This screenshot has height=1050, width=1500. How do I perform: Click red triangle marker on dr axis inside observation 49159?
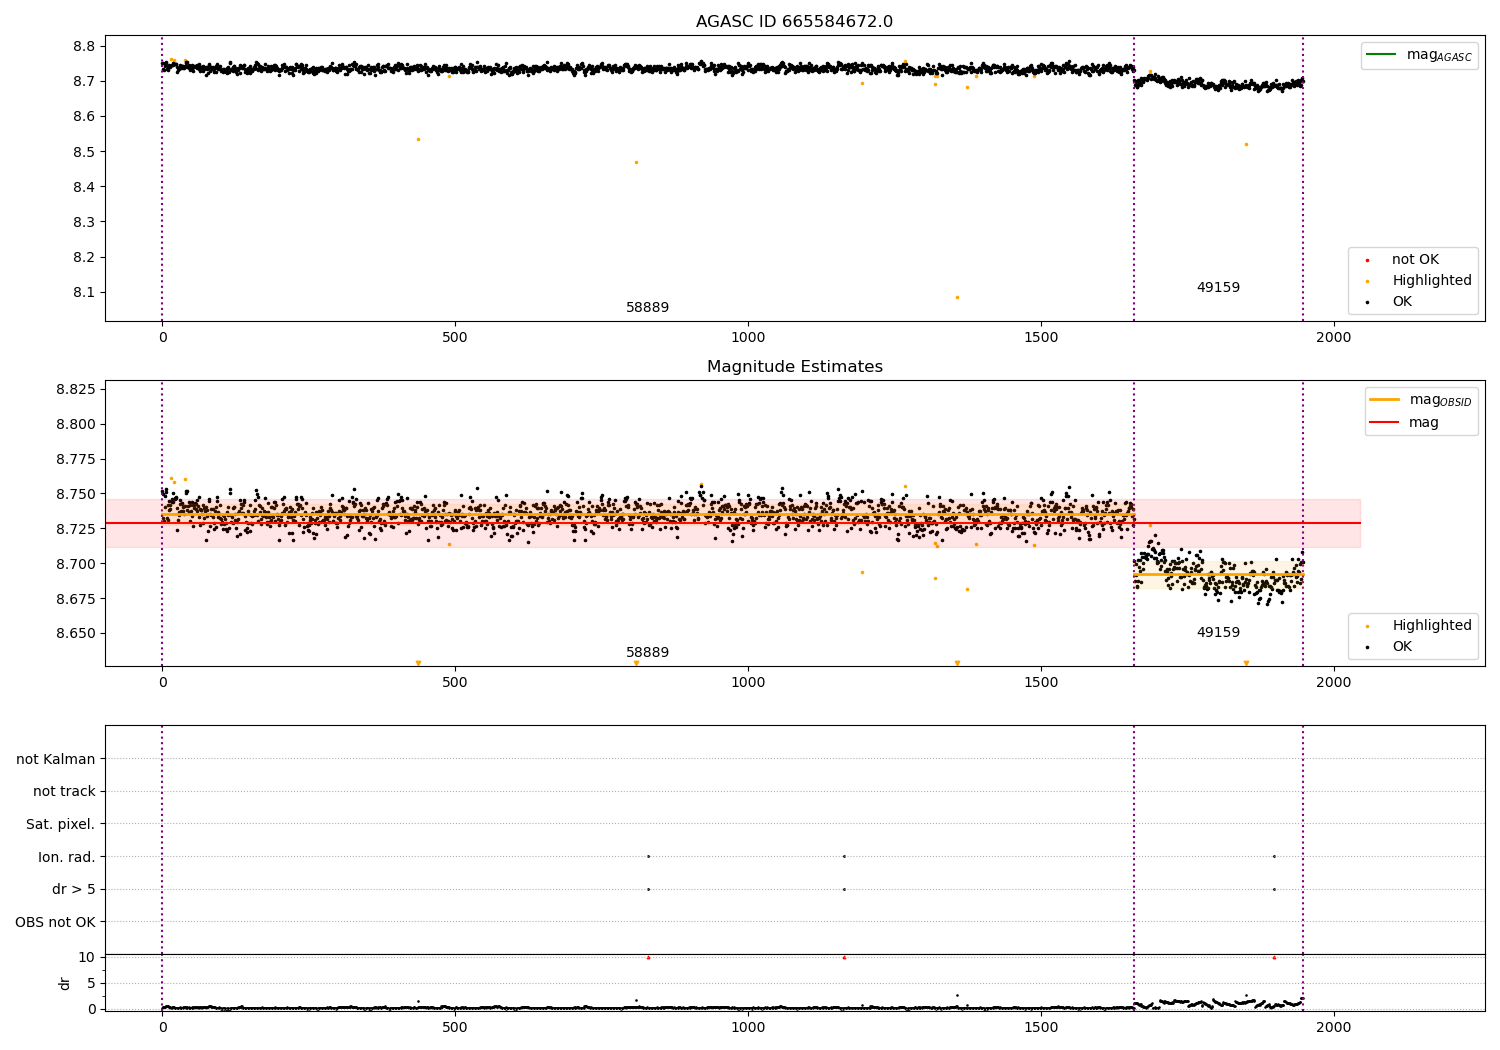tap(1274, 957)
